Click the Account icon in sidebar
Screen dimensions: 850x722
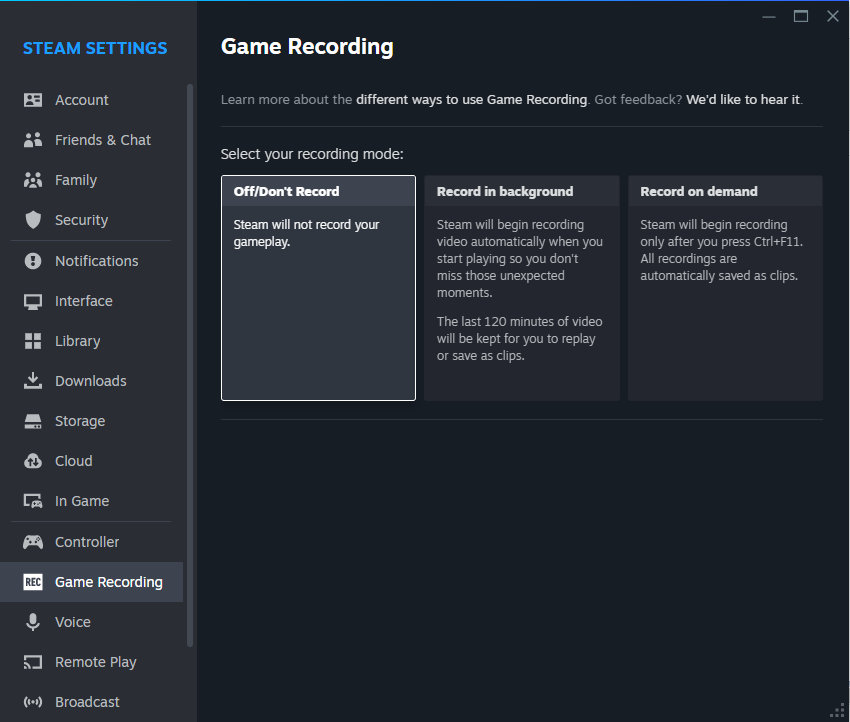33,100
